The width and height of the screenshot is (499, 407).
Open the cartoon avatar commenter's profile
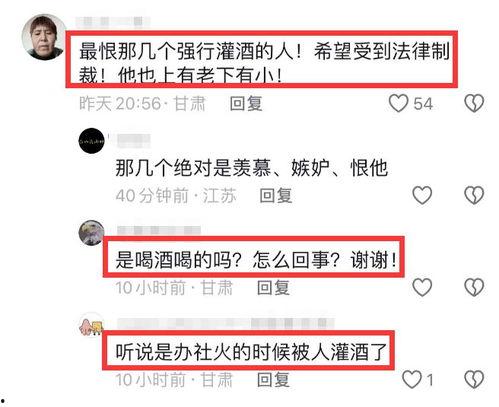coord(91,324)
